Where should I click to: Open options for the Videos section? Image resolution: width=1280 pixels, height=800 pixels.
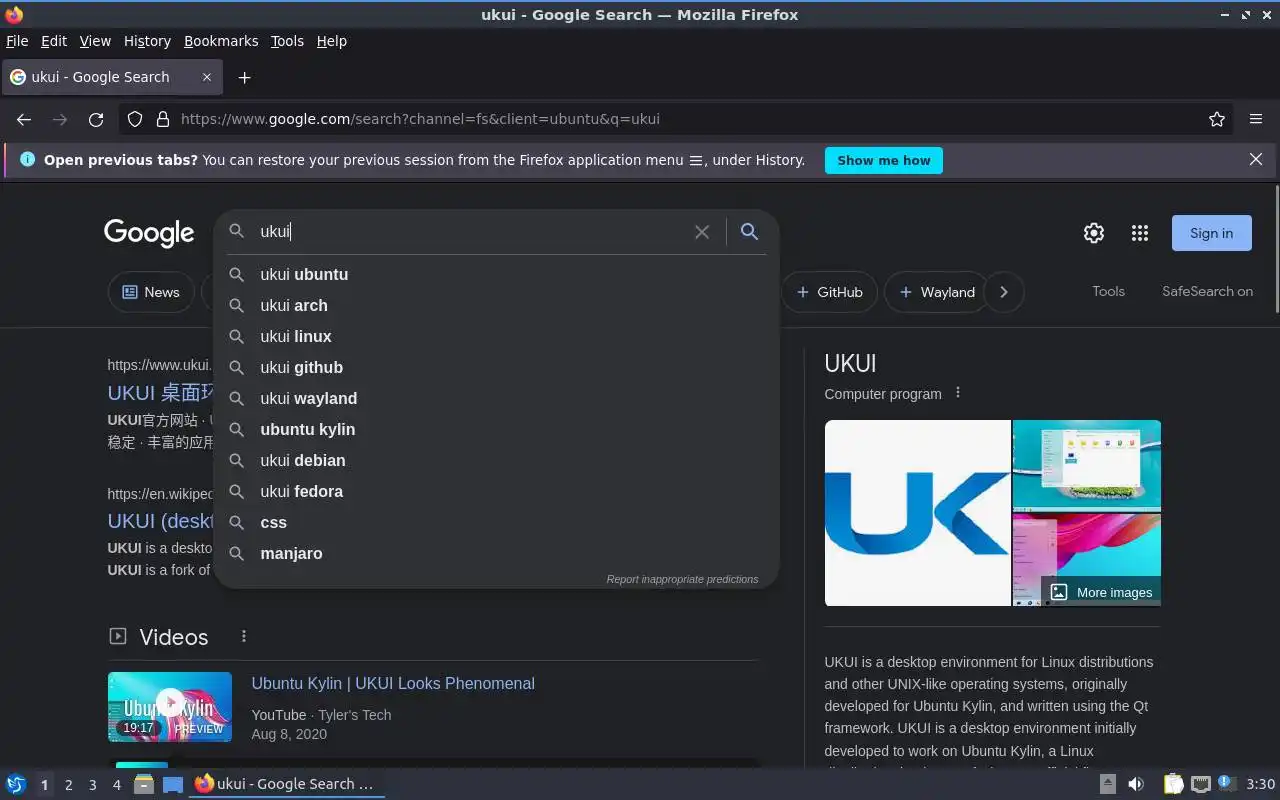[244, 636]
